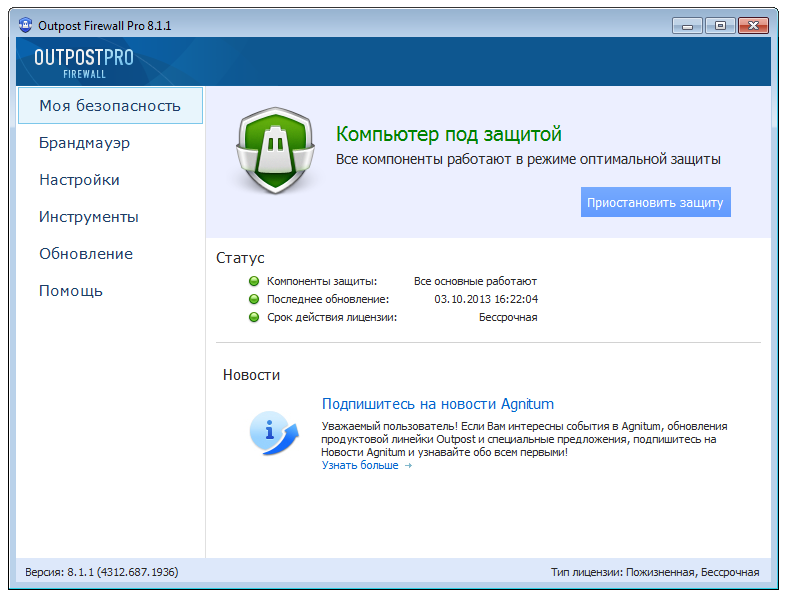Open the Инструменты section
Viewport: 795px width, 596px height.
[x=89, y=217]
